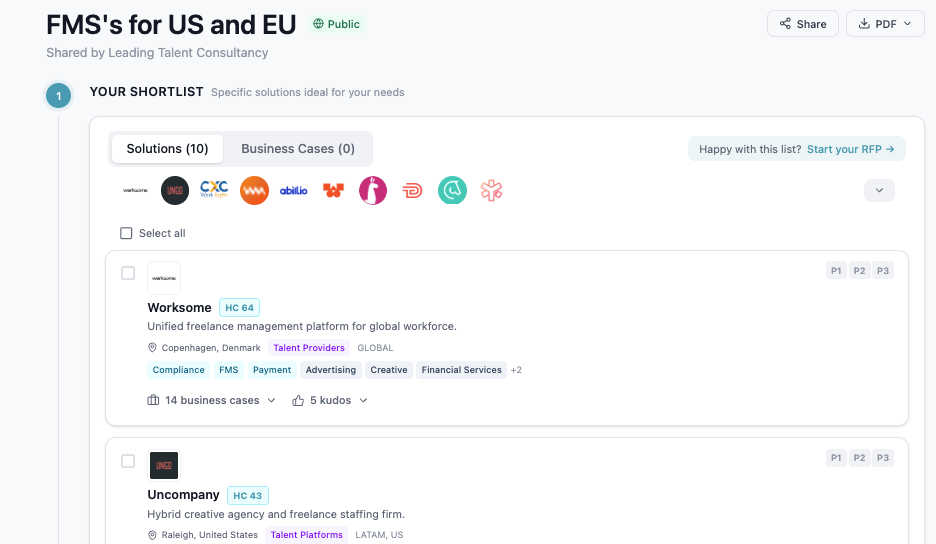Click 'Unified freelance management platform' description

(x=302, y=326)
